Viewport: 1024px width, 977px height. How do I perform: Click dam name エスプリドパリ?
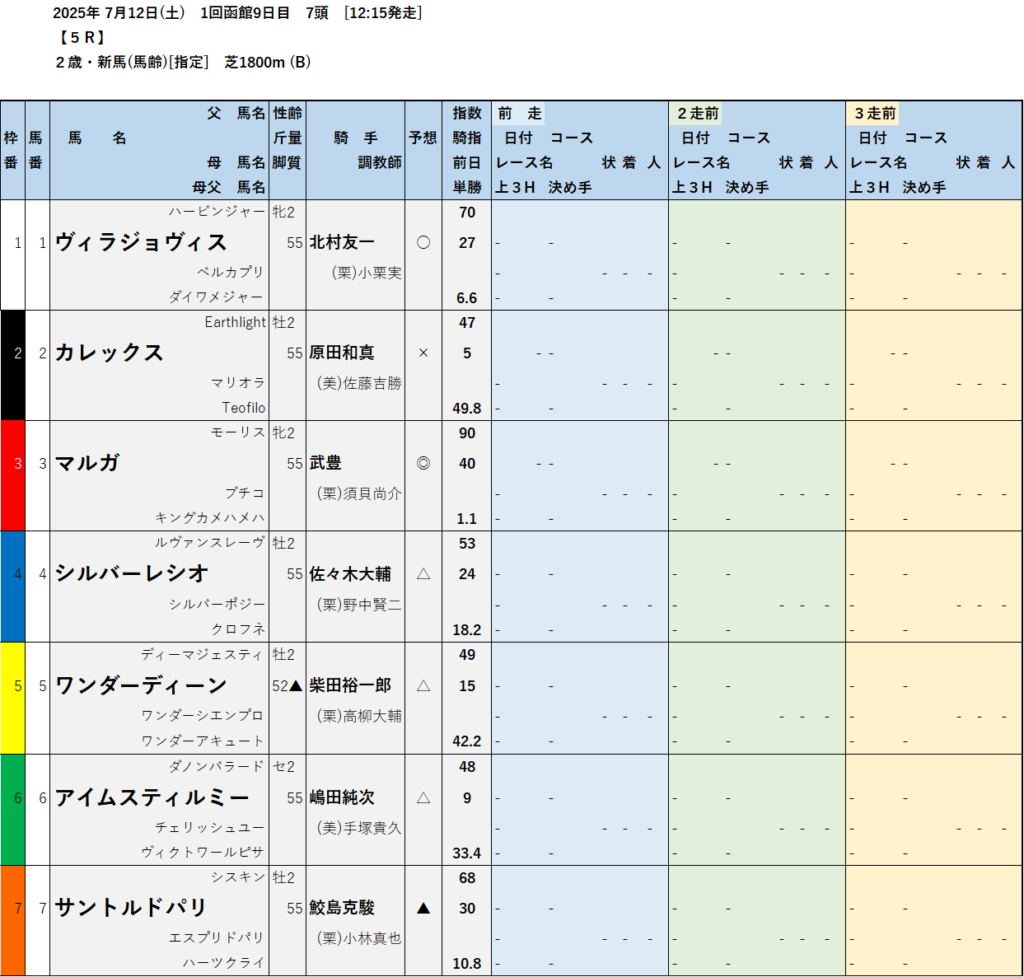pos(217,937)
